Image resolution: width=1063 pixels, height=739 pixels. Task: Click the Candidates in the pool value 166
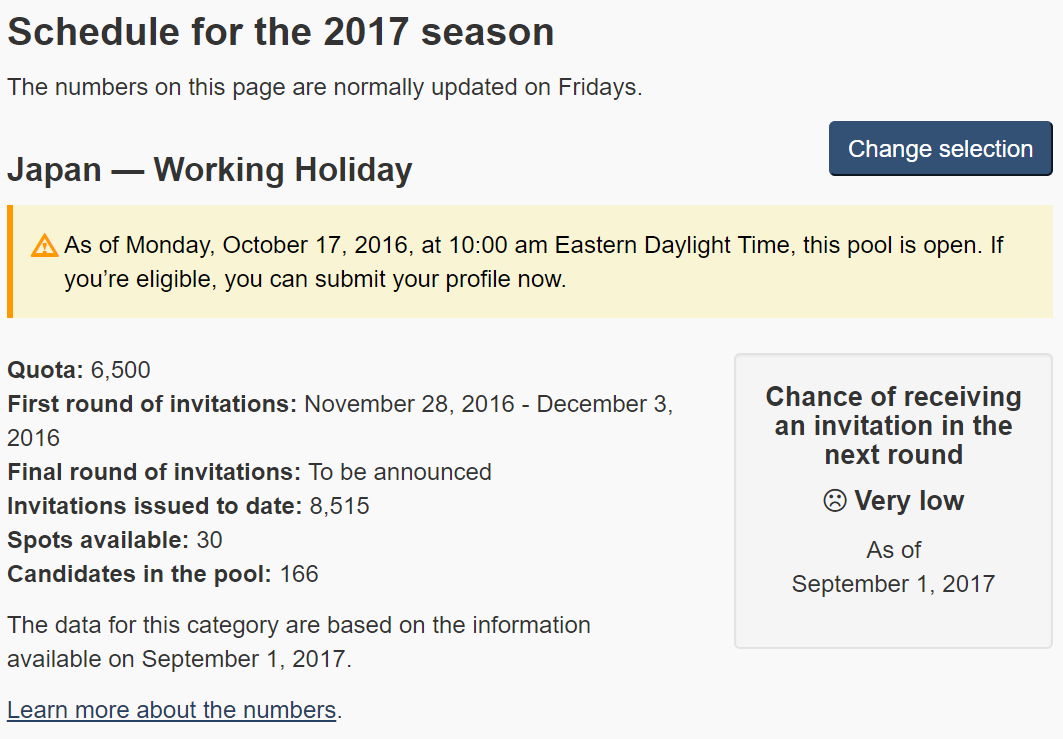point(299,574)
